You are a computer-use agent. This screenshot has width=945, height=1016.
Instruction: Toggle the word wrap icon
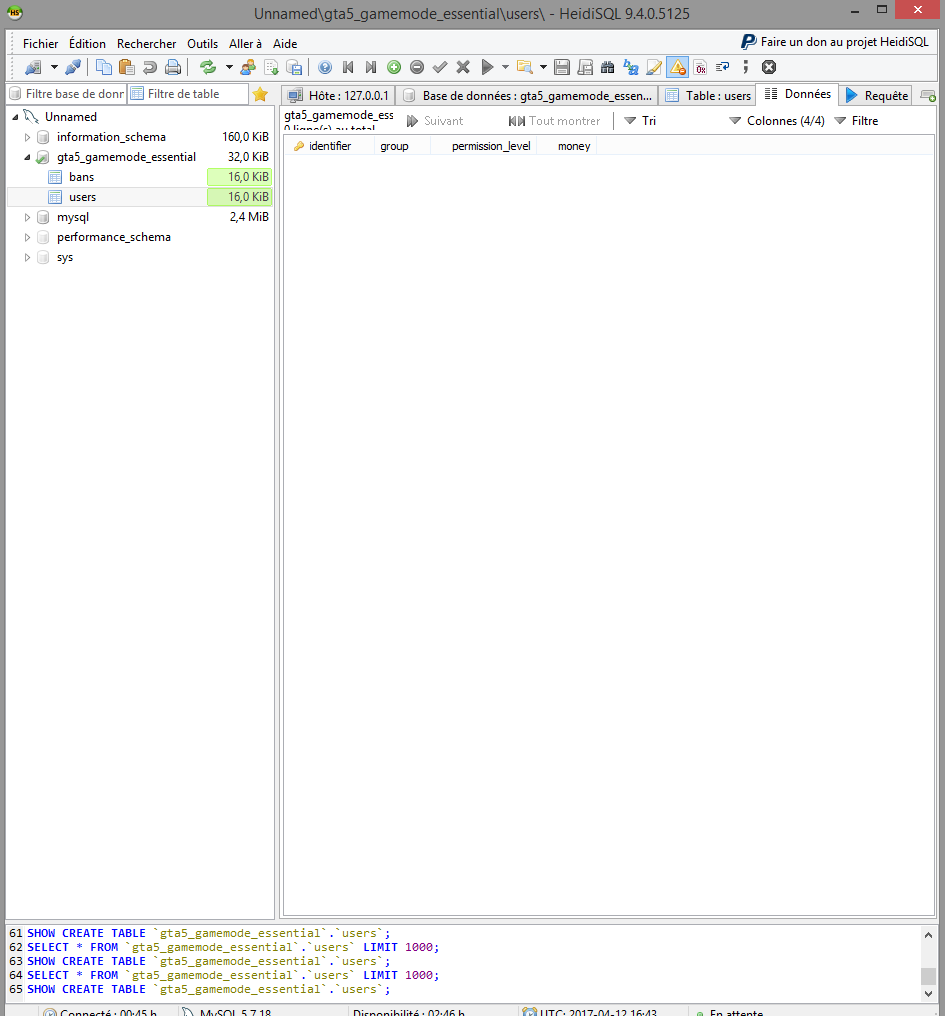point(723,67)
